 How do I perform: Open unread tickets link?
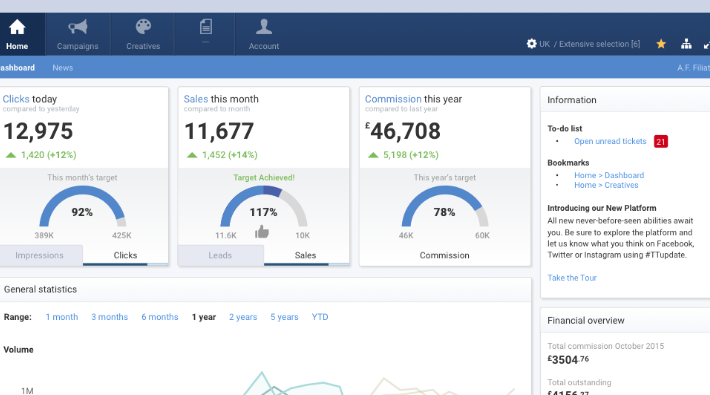[x=610, y=141]
